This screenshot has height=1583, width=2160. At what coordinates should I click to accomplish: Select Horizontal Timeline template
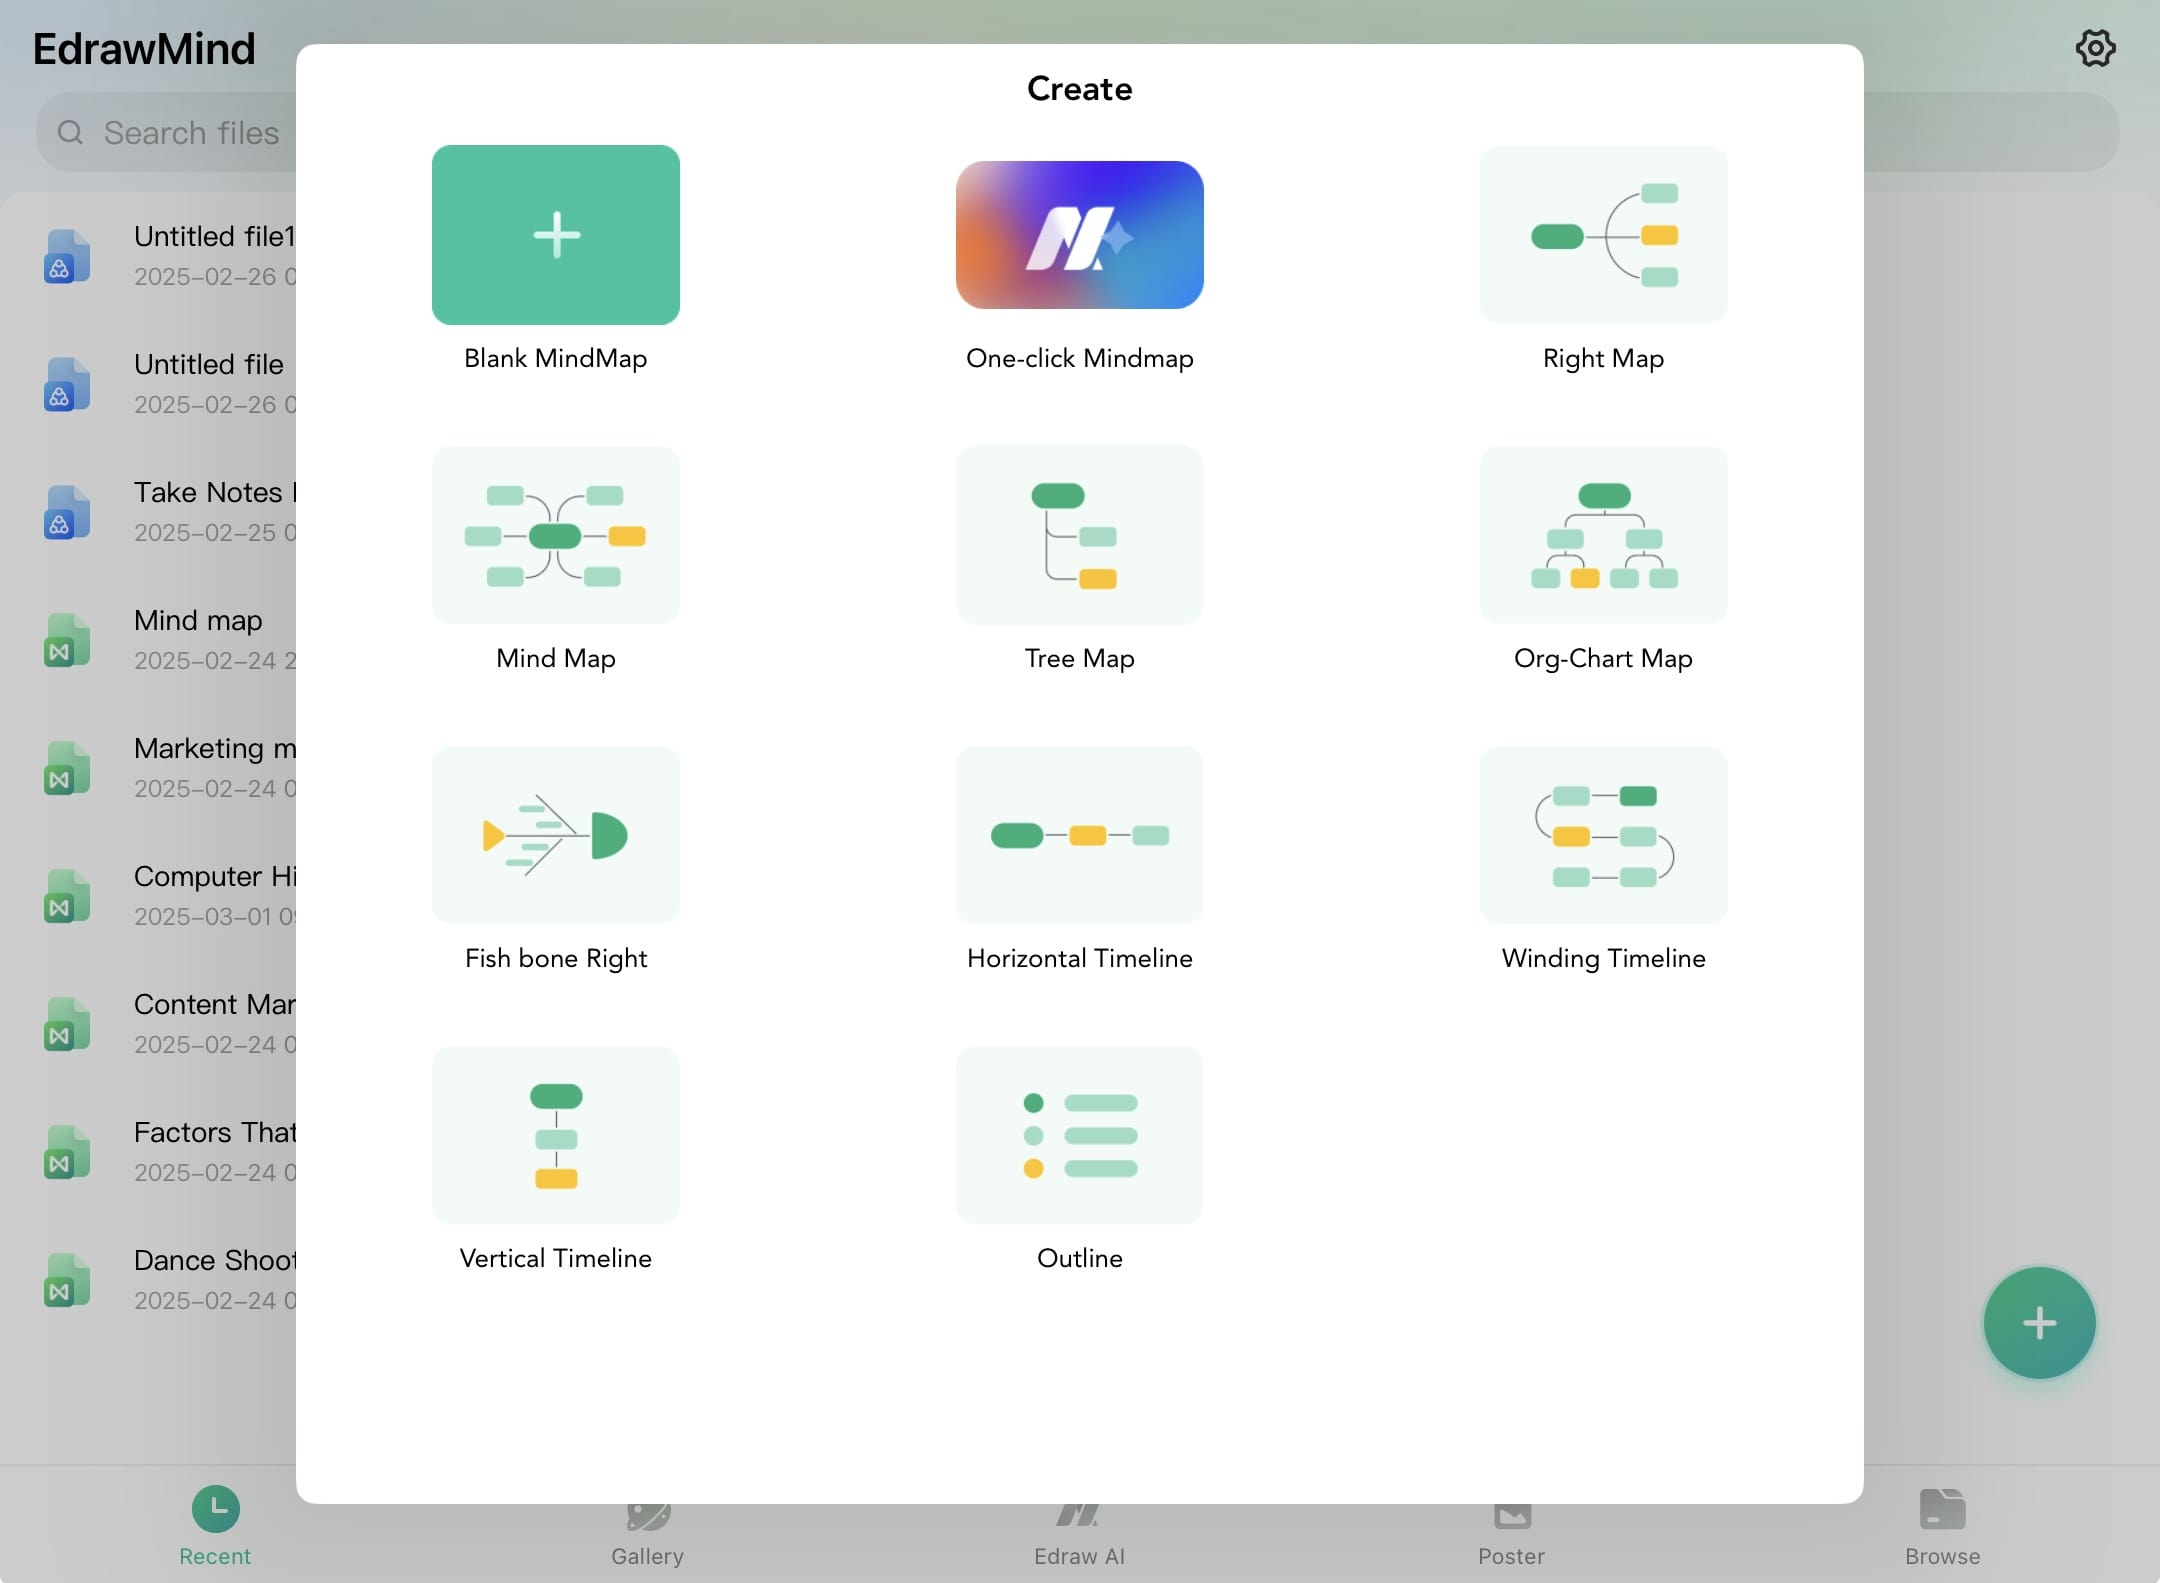(1079, 835)
